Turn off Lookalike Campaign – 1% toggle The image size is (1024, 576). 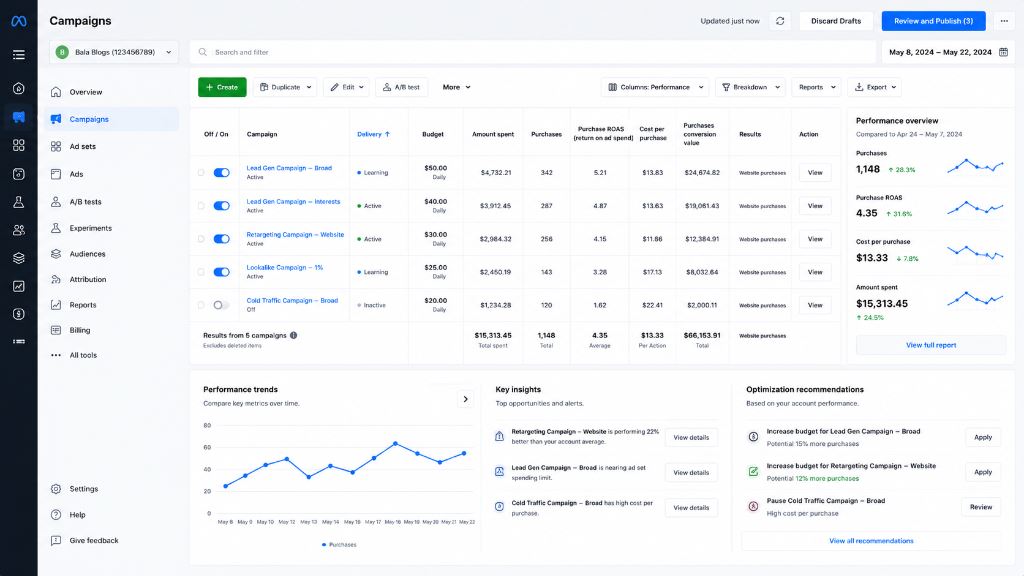pos(221,272)
